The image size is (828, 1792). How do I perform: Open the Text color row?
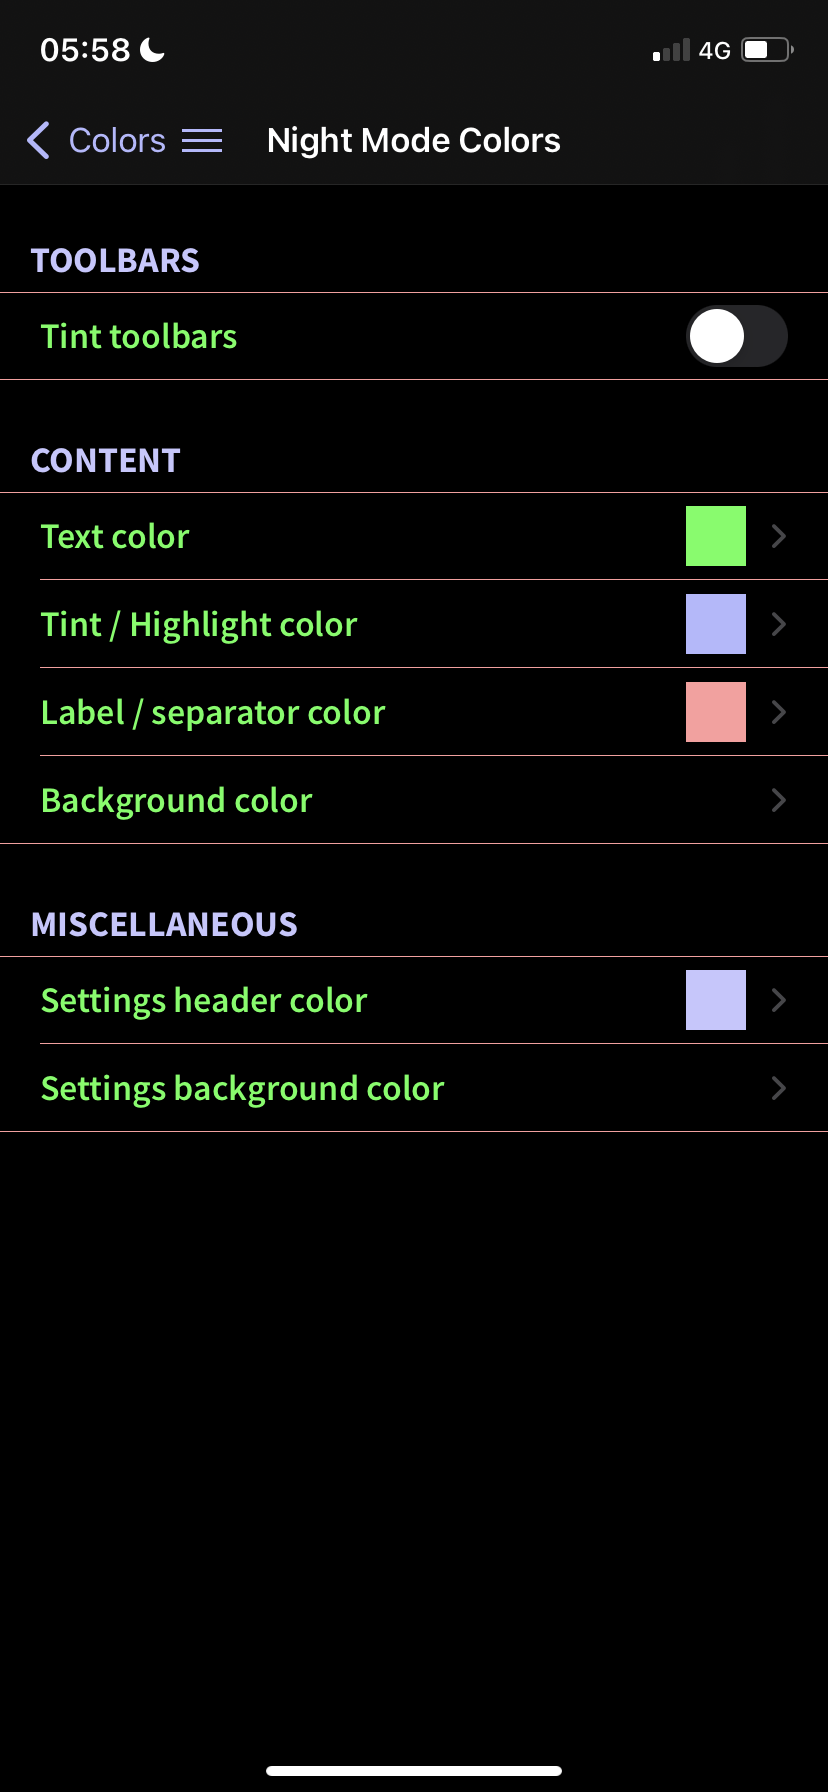point(414,536)
